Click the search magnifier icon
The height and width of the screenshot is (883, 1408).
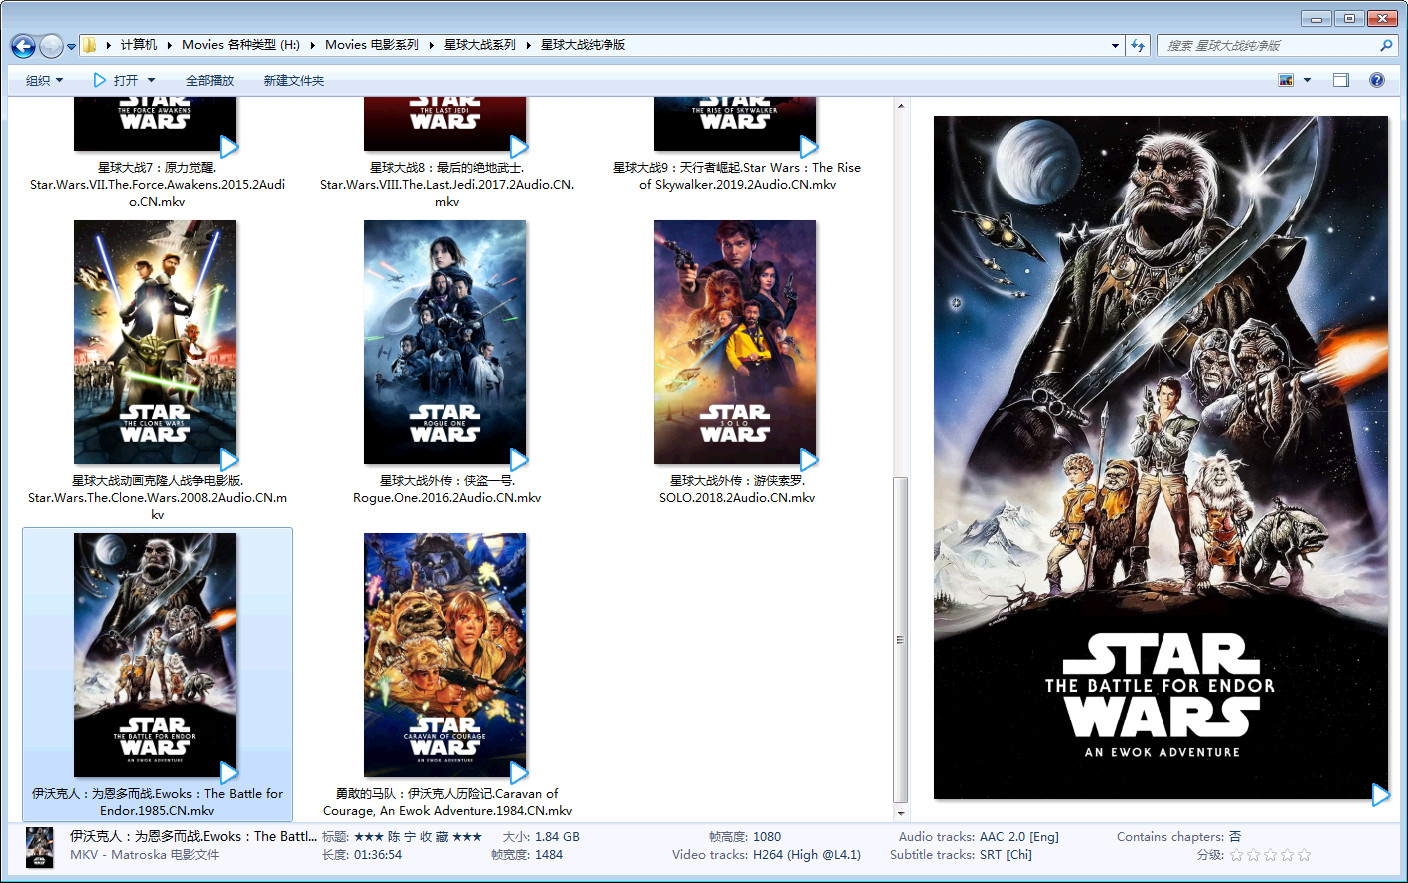1386,46
